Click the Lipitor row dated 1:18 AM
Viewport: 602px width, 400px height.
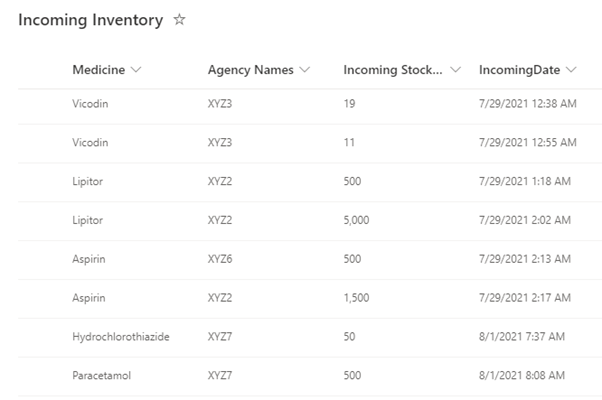click(88, 181)
